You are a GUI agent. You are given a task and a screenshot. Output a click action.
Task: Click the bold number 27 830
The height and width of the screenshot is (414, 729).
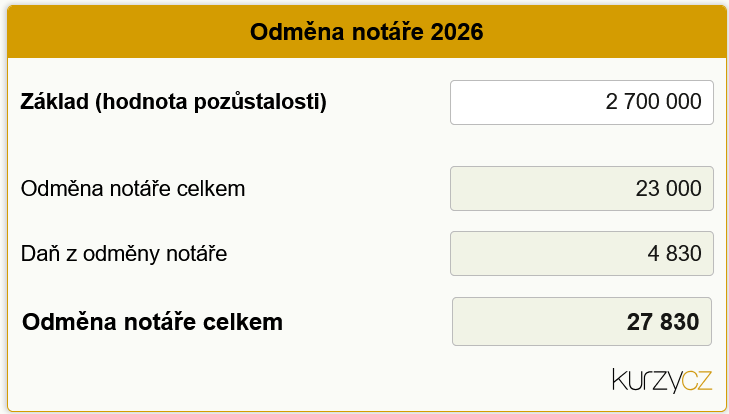pos(663,322)
